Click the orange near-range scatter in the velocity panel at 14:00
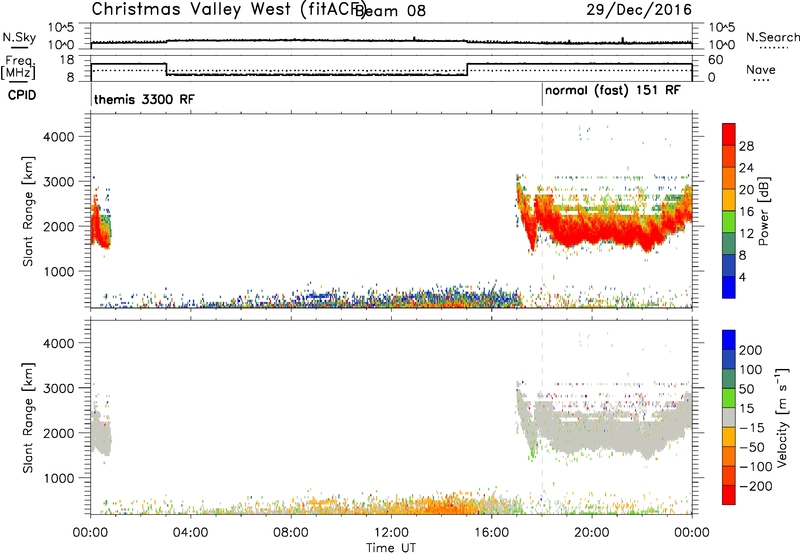 (x=441, y=506)
